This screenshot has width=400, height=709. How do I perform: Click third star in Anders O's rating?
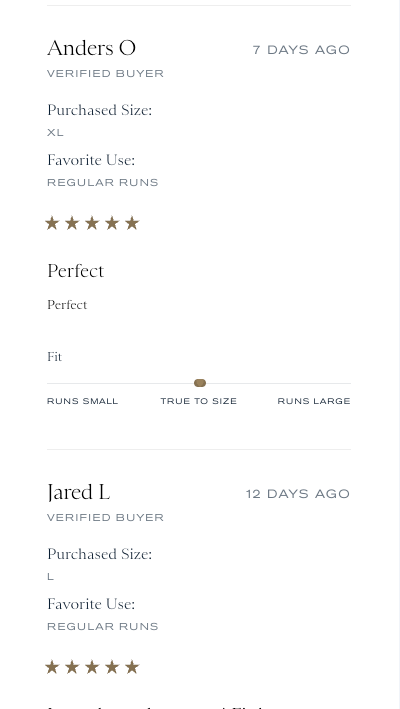point(92,223)
